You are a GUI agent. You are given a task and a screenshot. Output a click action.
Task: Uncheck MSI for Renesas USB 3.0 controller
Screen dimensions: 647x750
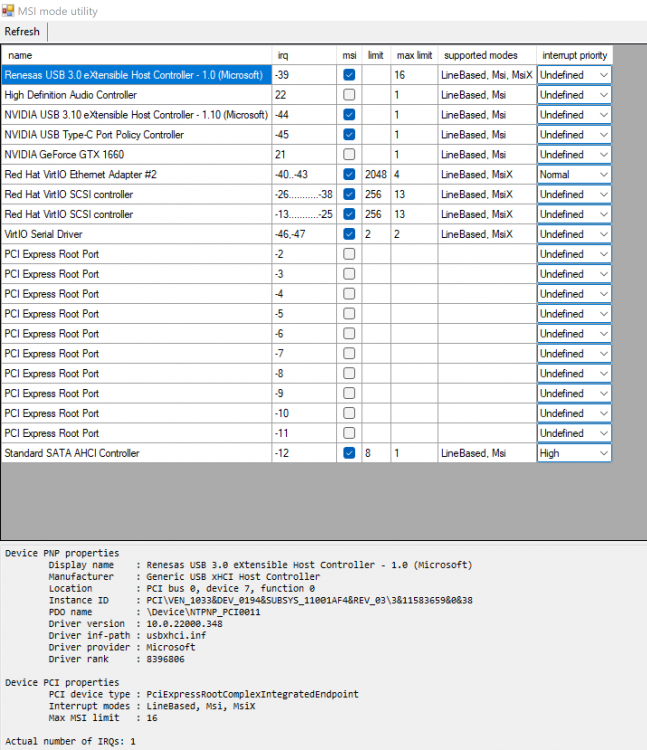coord(349,75)
